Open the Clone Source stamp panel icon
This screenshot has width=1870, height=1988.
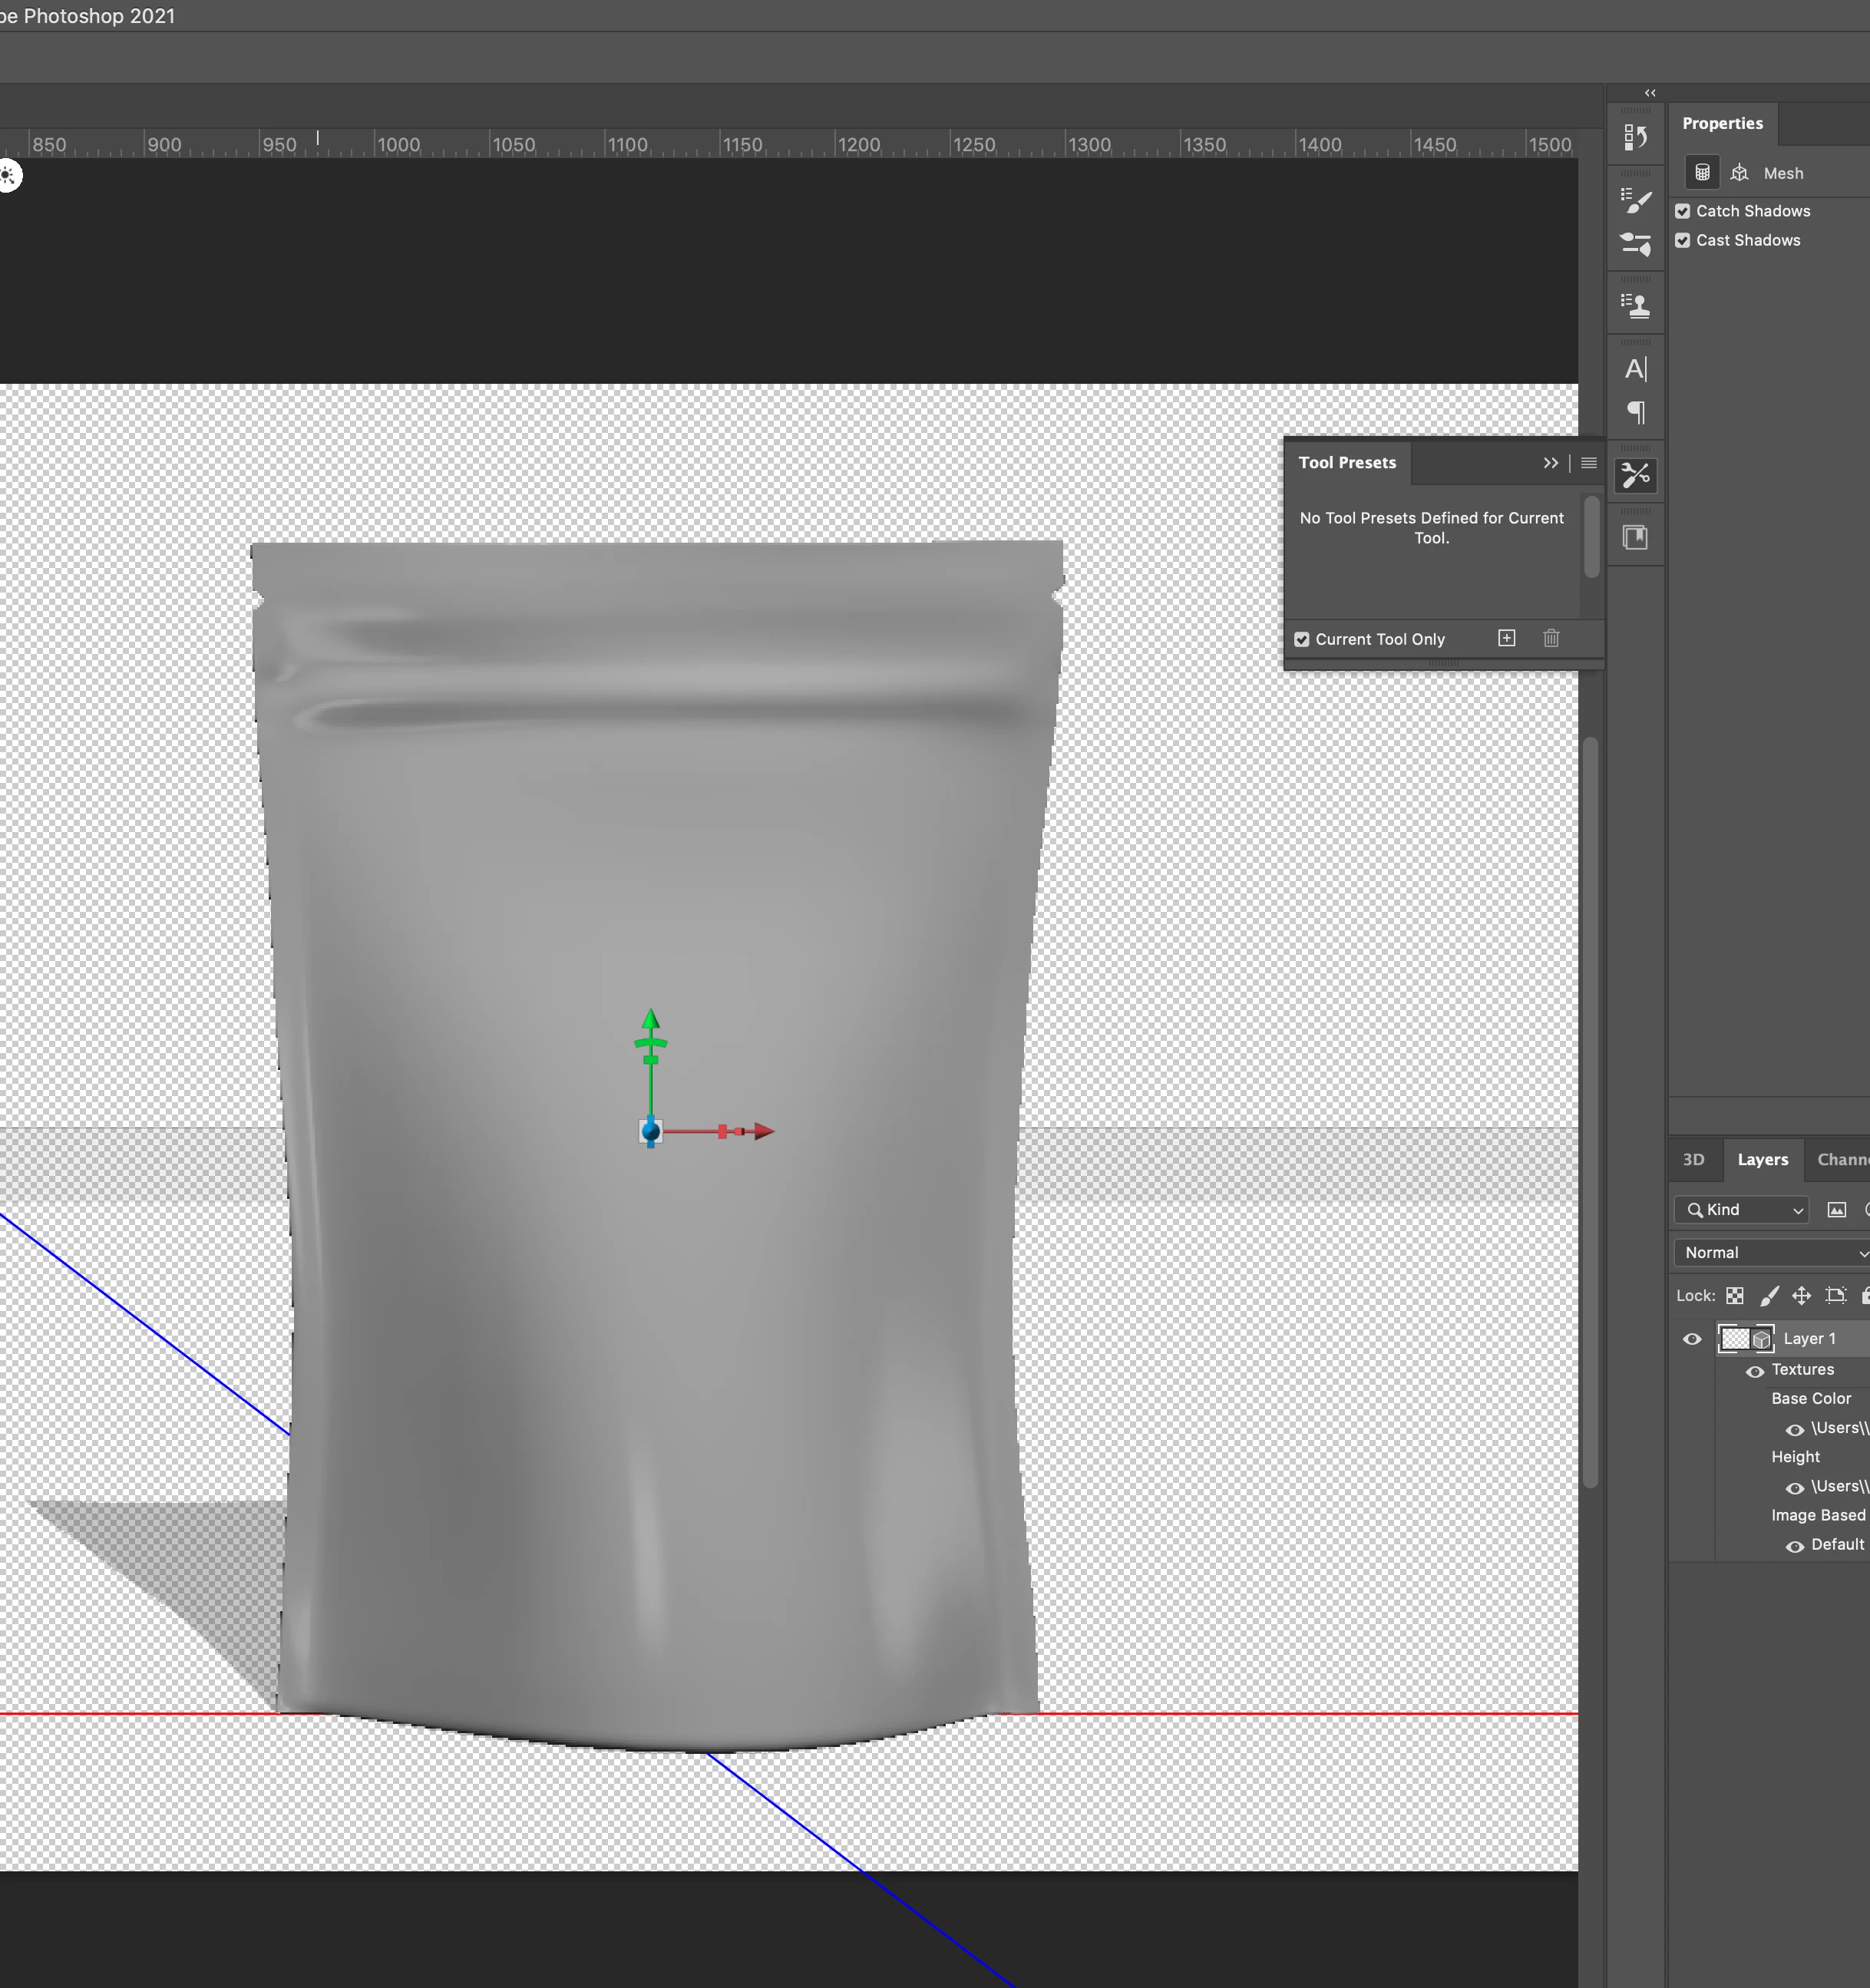coord(1635,305)
